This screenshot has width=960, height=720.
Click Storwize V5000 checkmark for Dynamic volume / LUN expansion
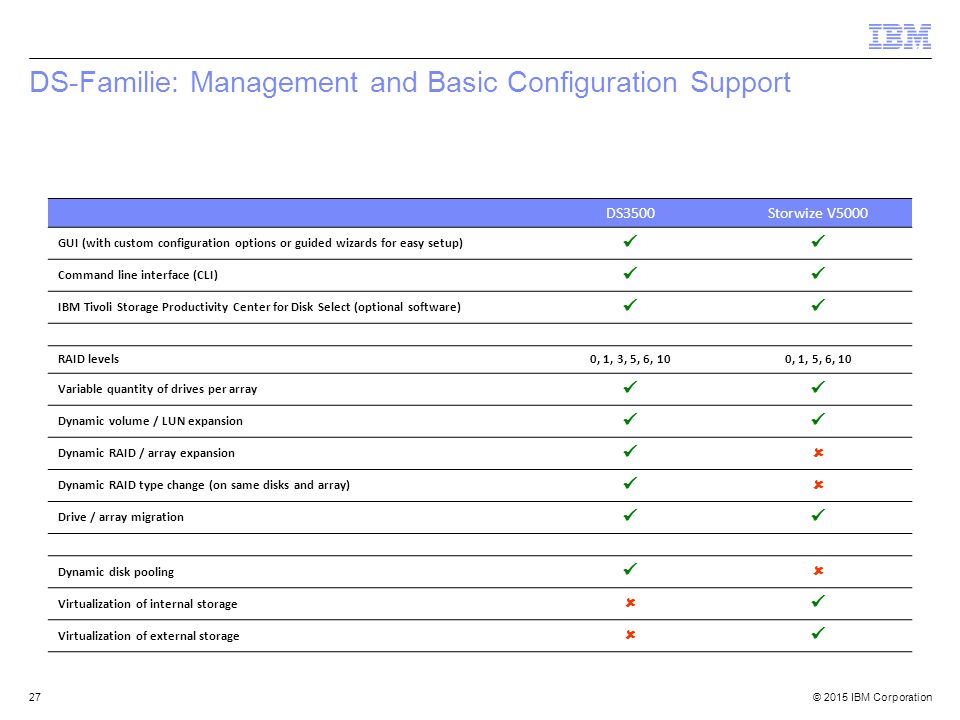click(818, 419)
